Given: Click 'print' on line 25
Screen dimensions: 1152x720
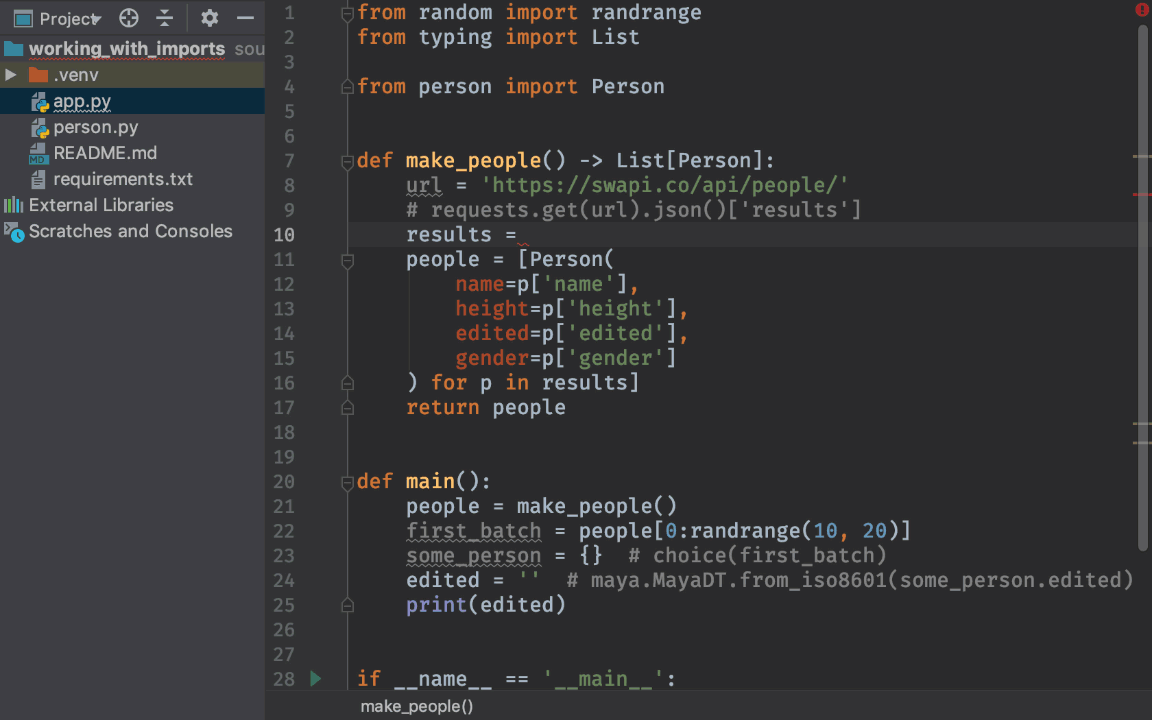Looking at the screenshot, I should pyautogui.click(x=436, y=605).
